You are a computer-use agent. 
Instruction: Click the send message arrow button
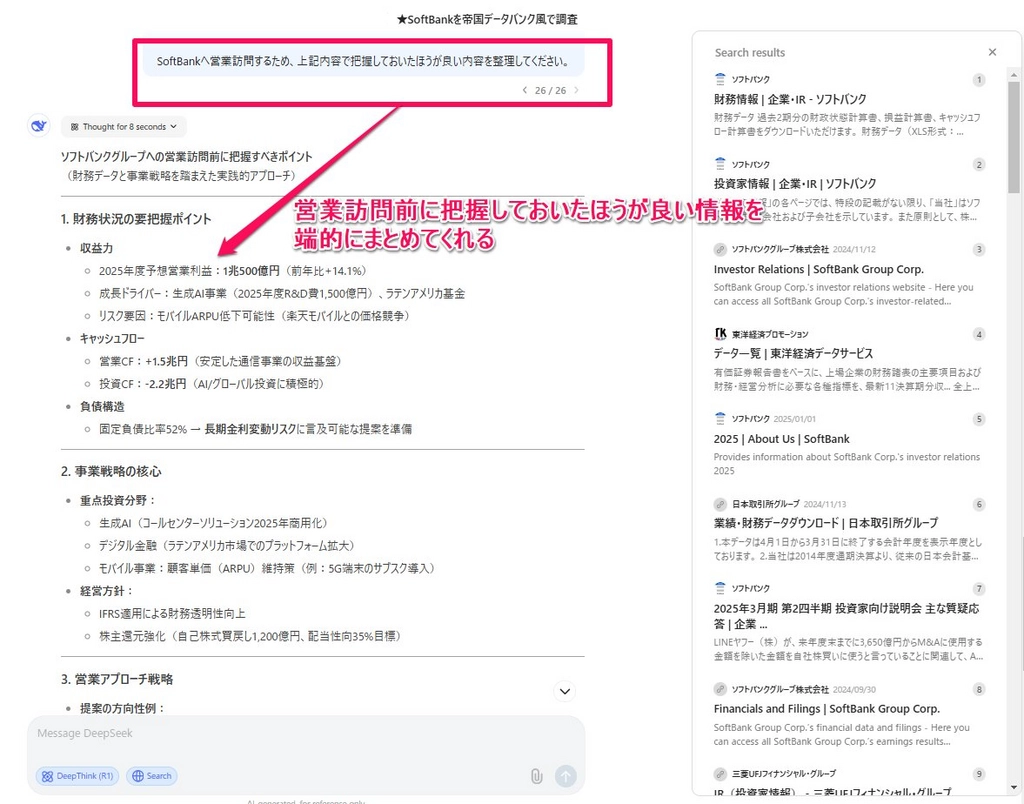click(x=566, y=776)
